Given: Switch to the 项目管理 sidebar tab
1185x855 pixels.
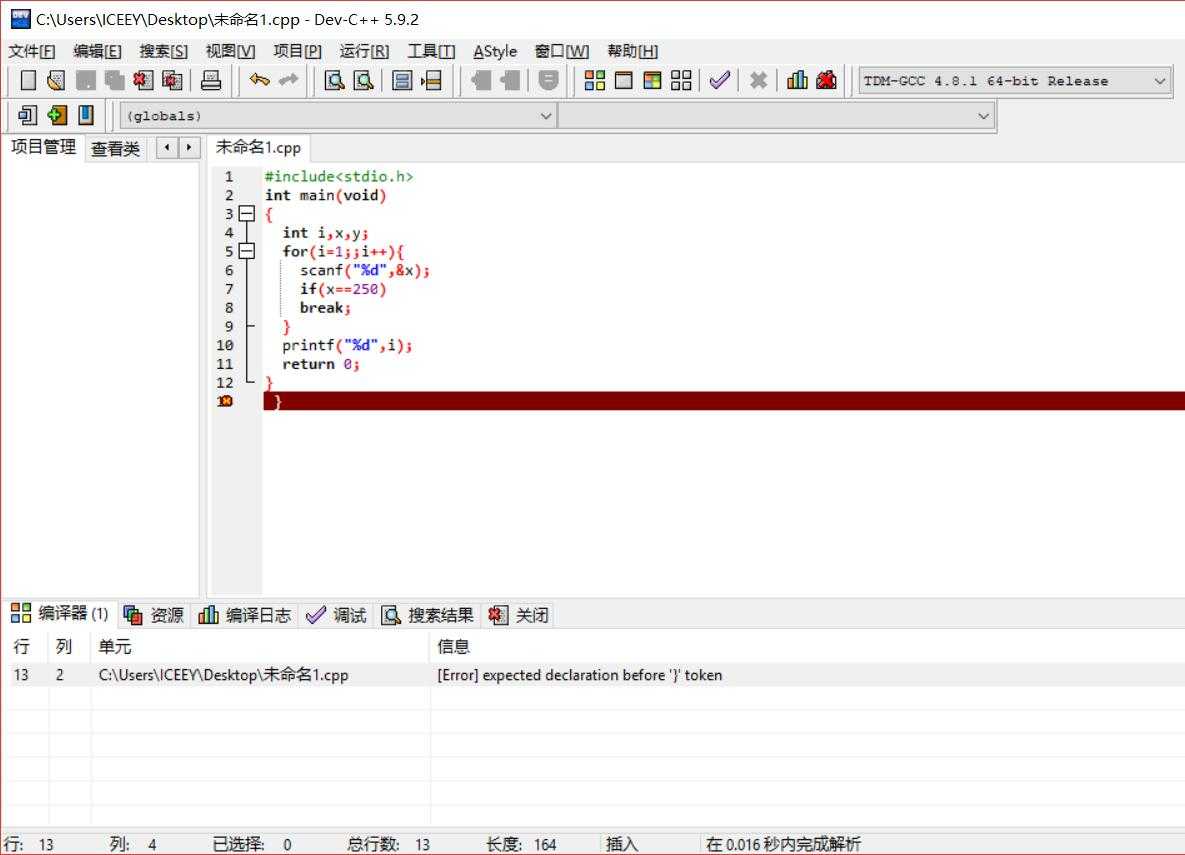Looking at the screenshot, I should 43,147.
